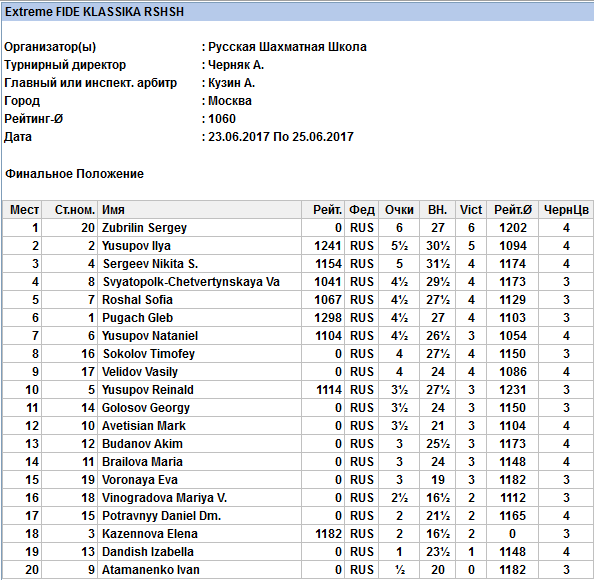The width and height of the screenshot is (594, 580).
Task: Select player name Zubrilin Sergey
Action: point(144,228)
